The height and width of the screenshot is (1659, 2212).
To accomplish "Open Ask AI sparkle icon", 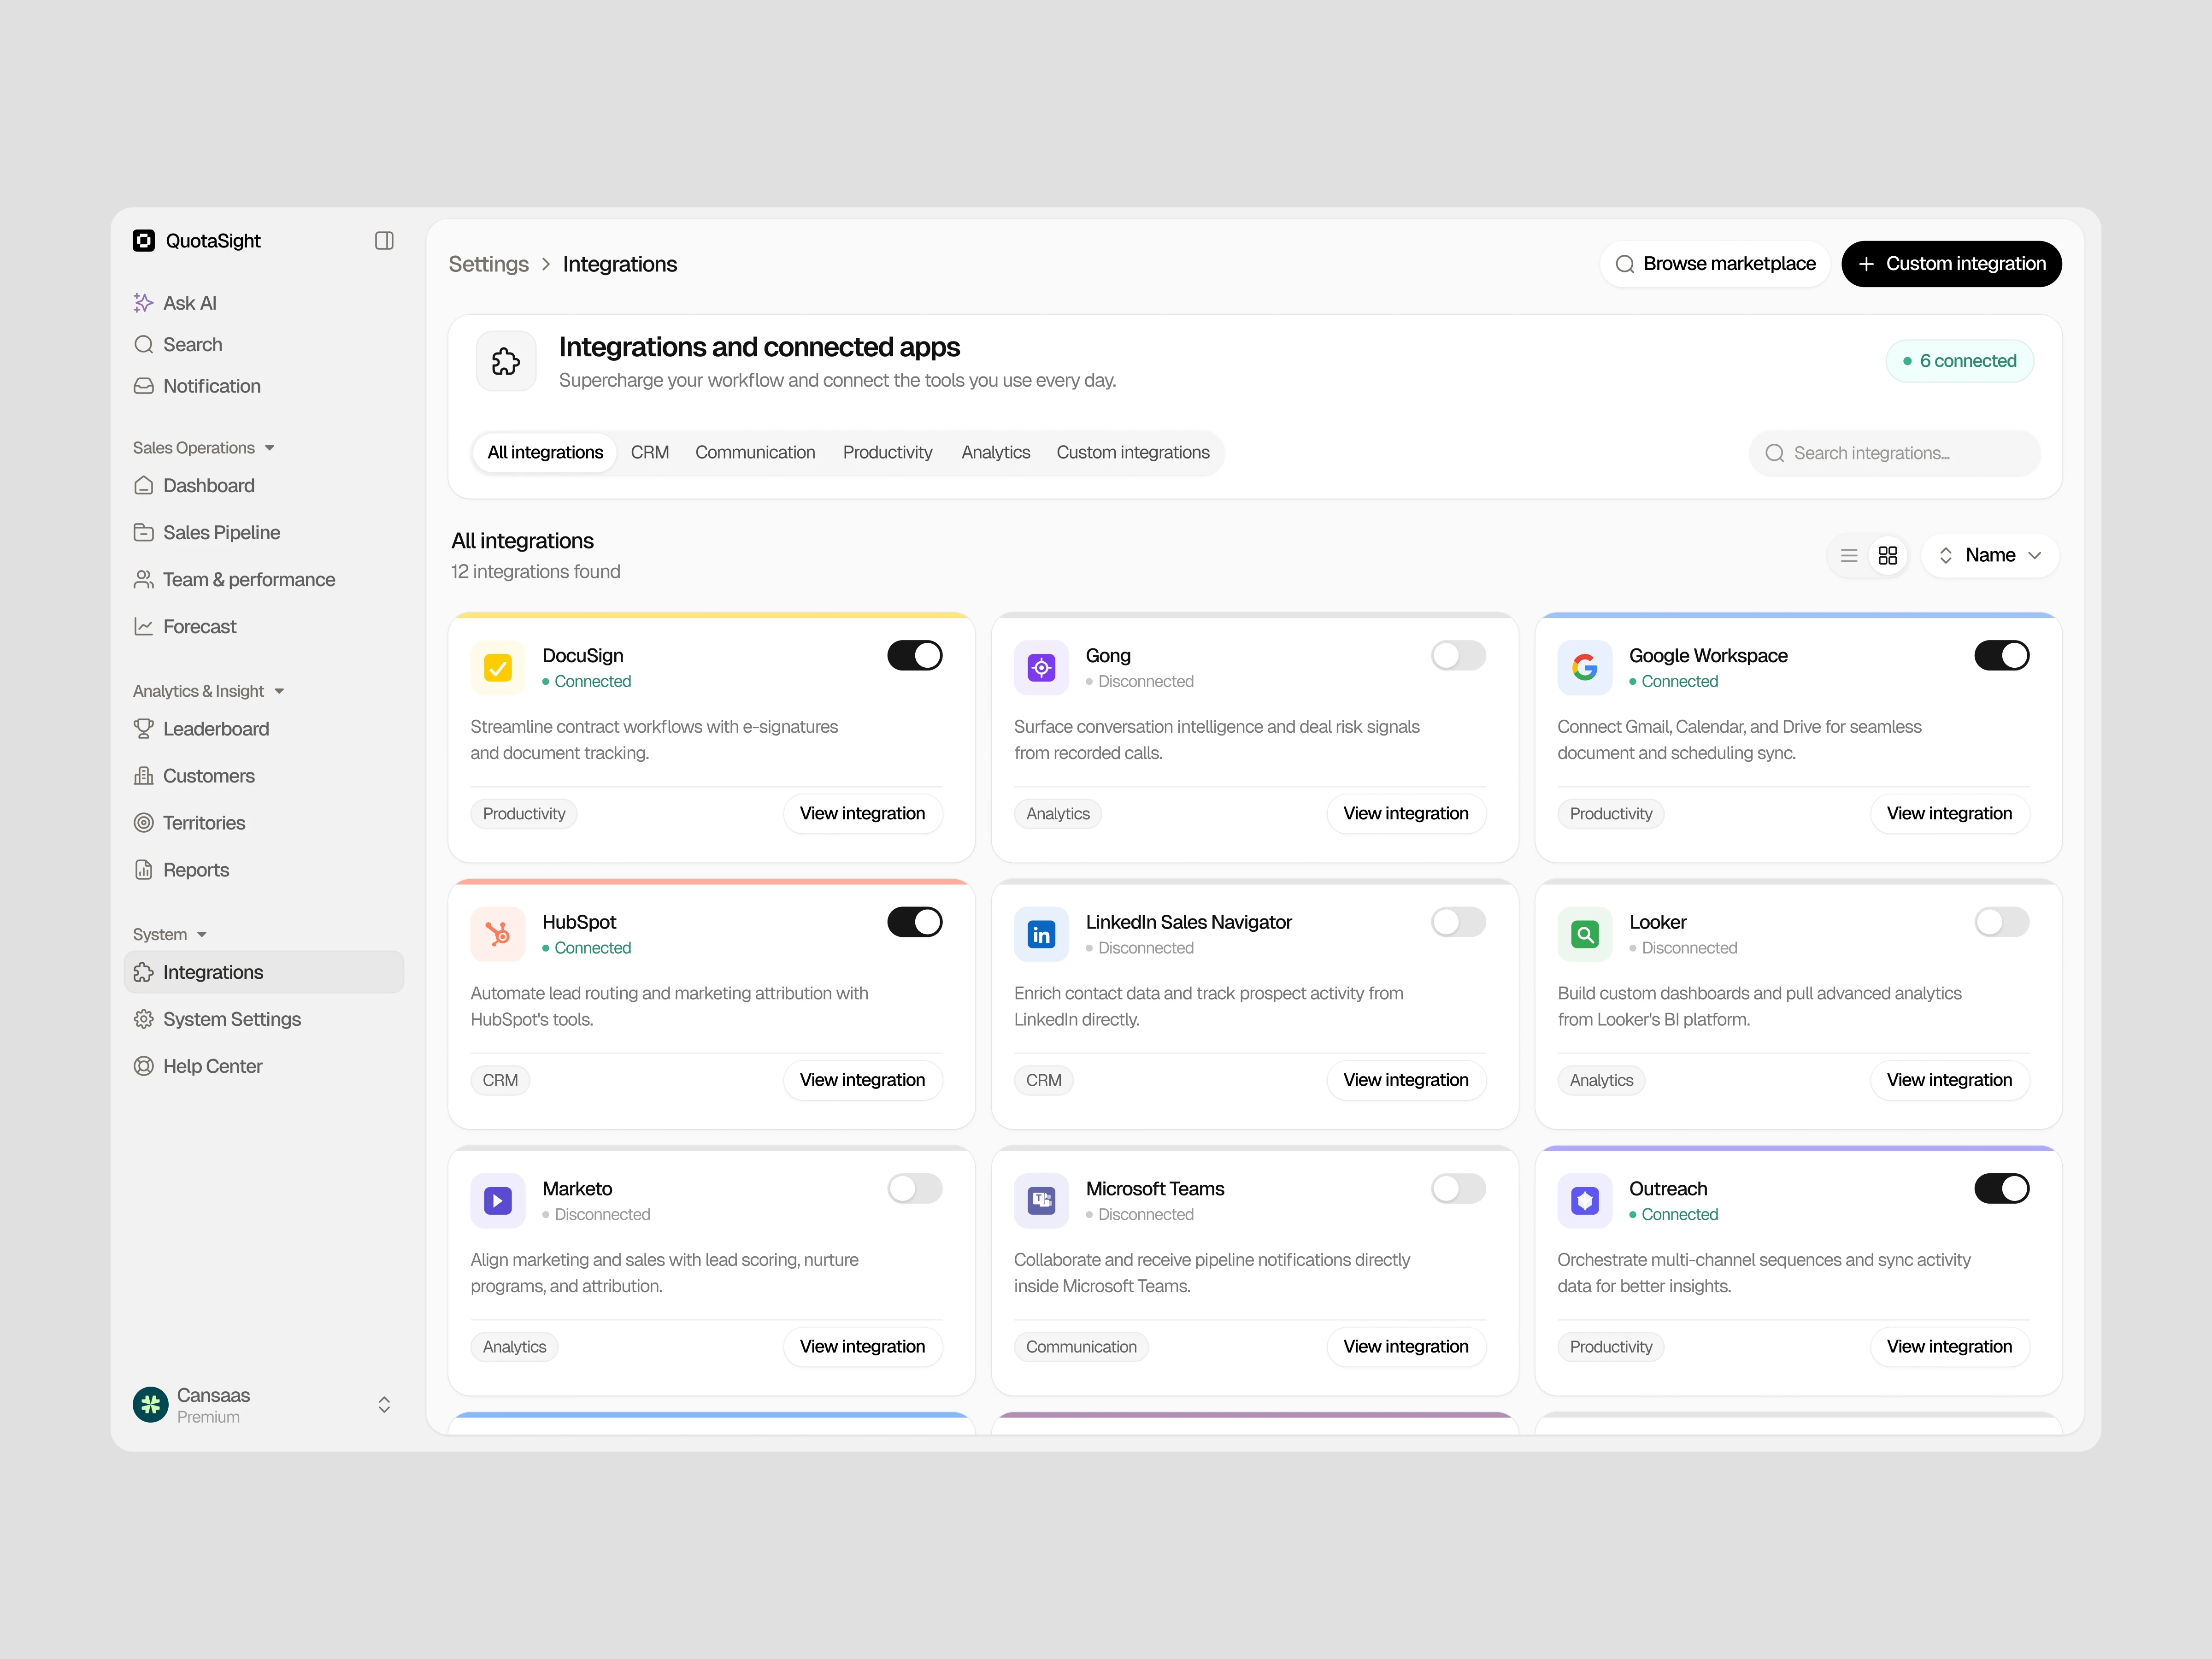I will (143, 303).
